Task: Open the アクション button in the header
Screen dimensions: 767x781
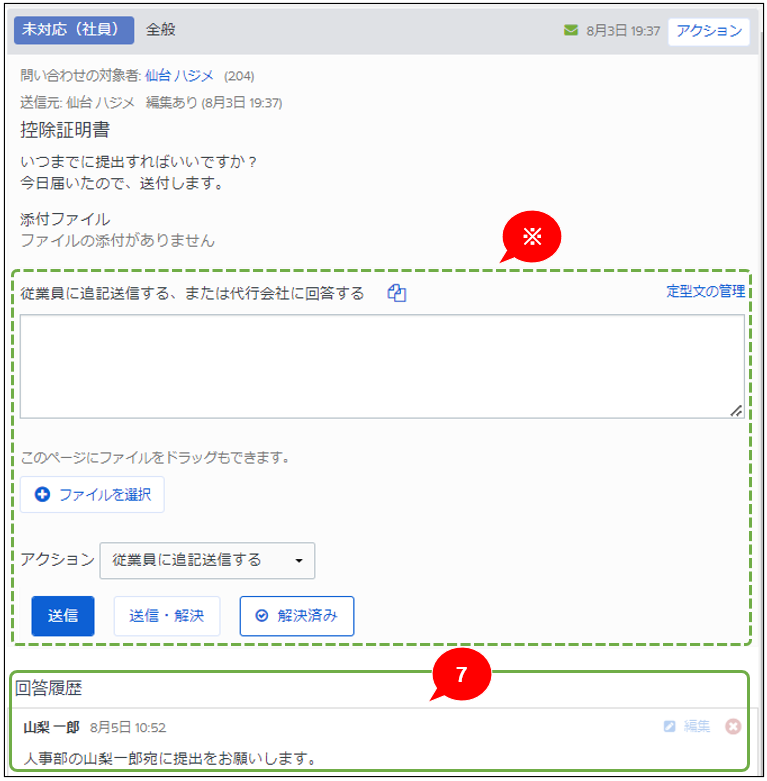Action: (x=709, y=31)
